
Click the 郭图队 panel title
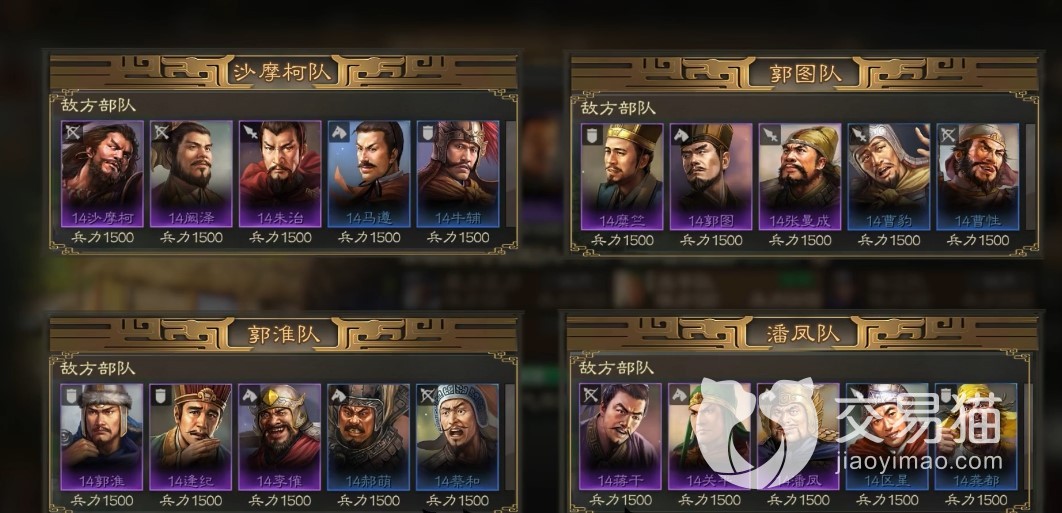[805, 73]
